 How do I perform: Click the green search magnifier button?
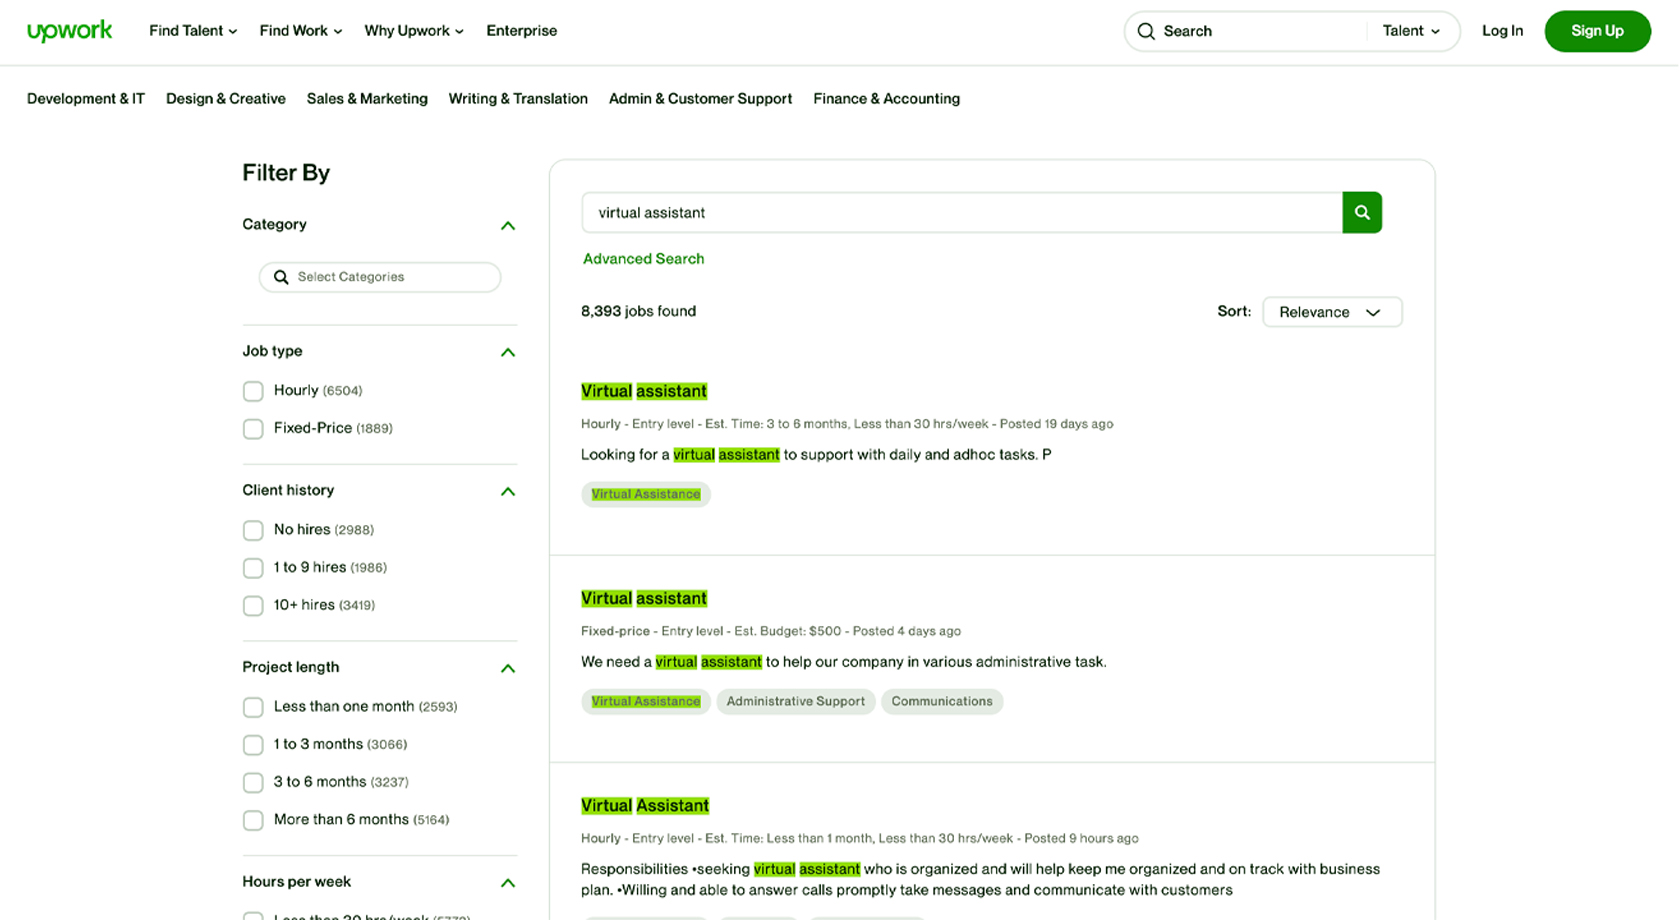click(x=1361, y=213)
